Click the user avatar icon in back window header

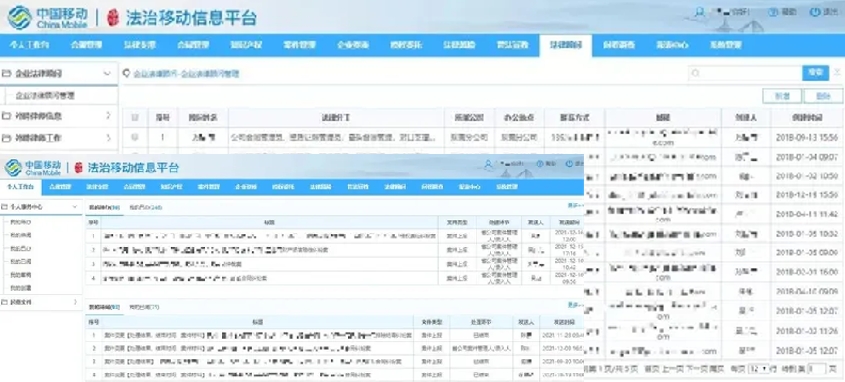click(699, 12)
